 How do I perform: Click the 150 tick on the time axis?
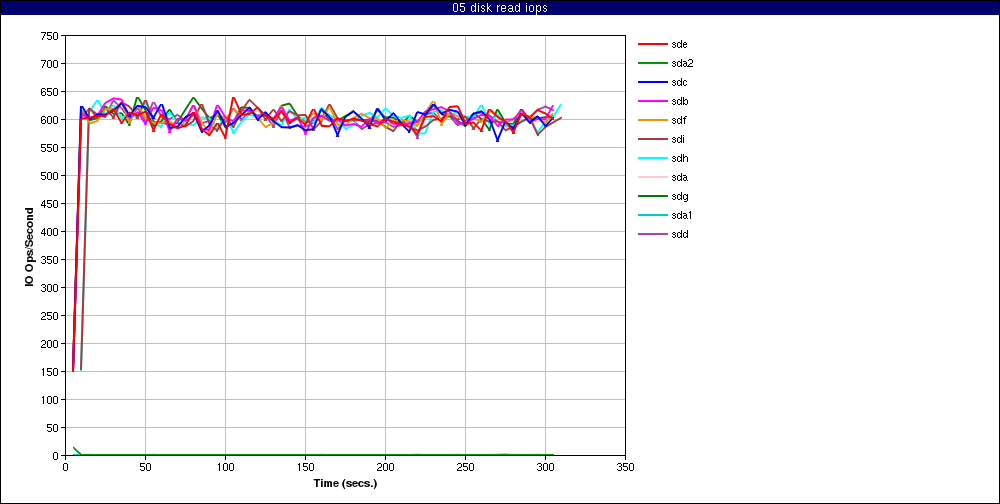click(305, 467)
